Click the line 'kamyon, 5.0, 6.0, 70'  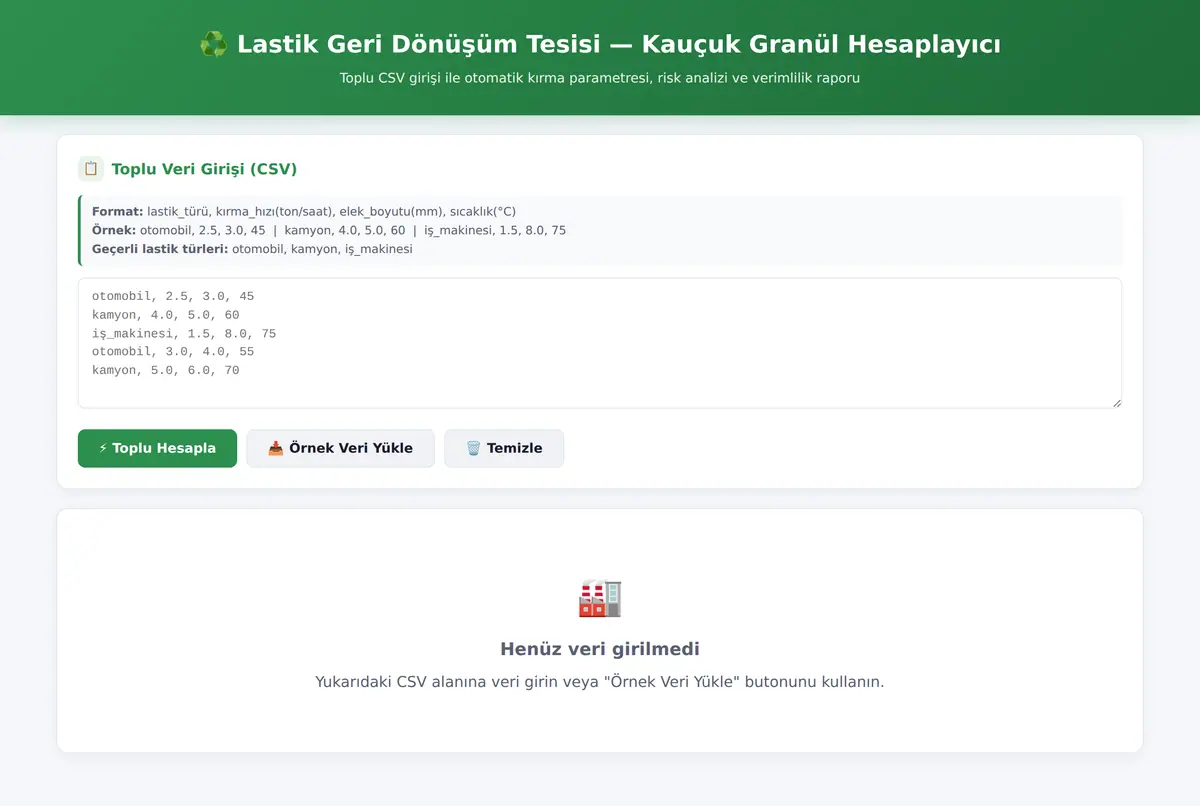[166, 370]
